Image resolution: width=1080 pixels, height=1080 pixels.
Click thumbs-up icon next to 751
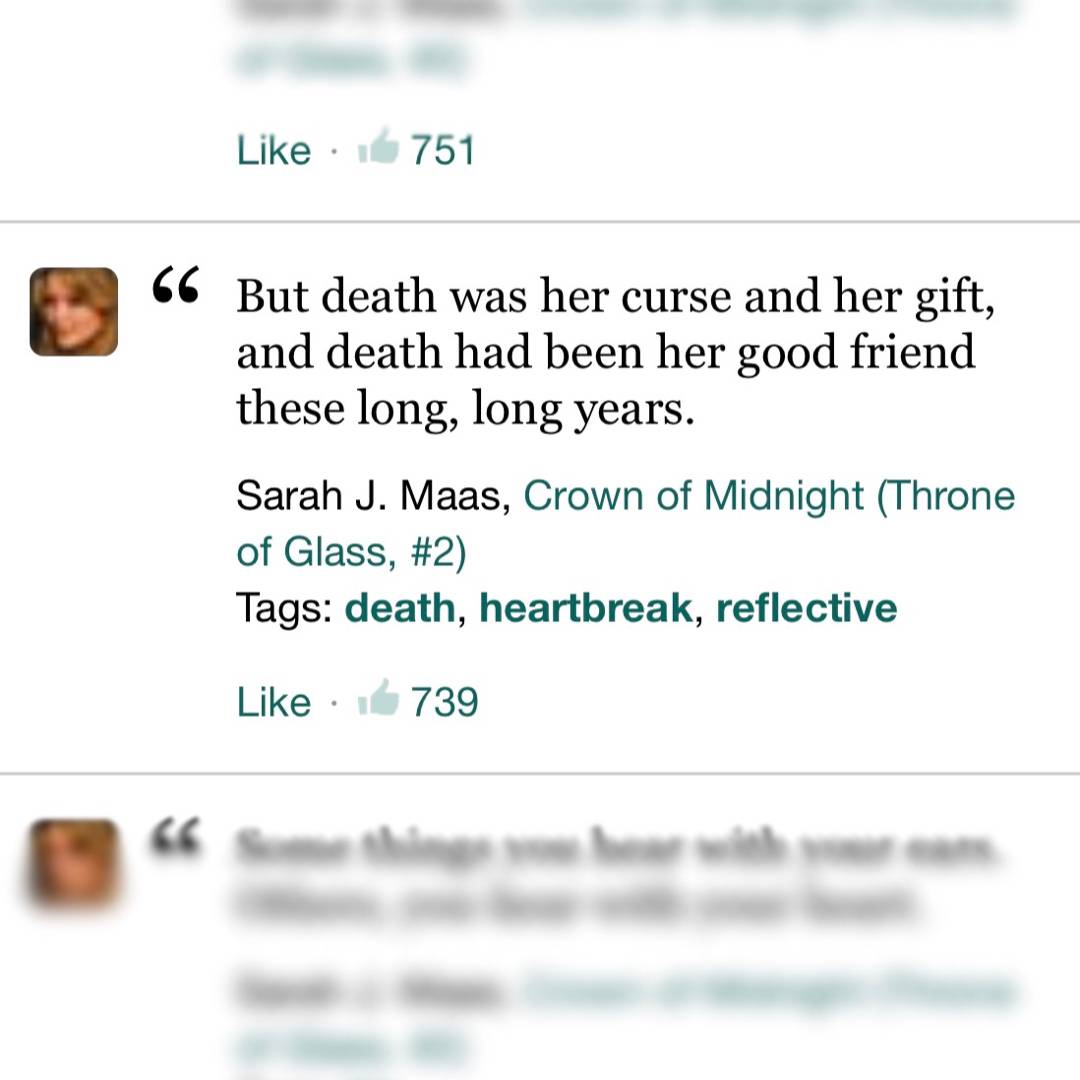(x=378, y=145)
